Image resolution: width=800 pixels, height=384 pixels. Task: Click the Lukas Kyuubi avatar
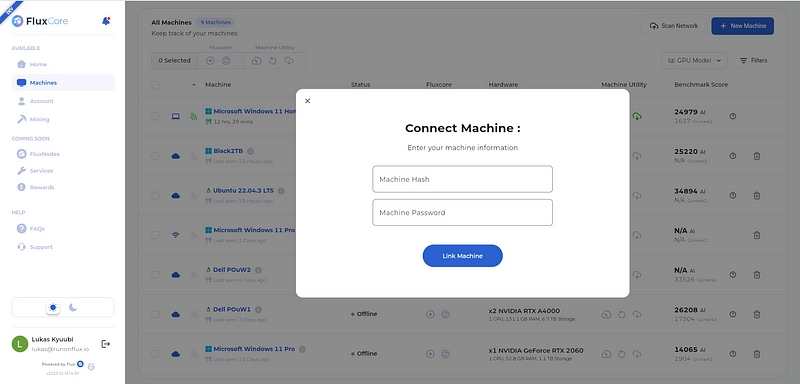coord(19,344)
